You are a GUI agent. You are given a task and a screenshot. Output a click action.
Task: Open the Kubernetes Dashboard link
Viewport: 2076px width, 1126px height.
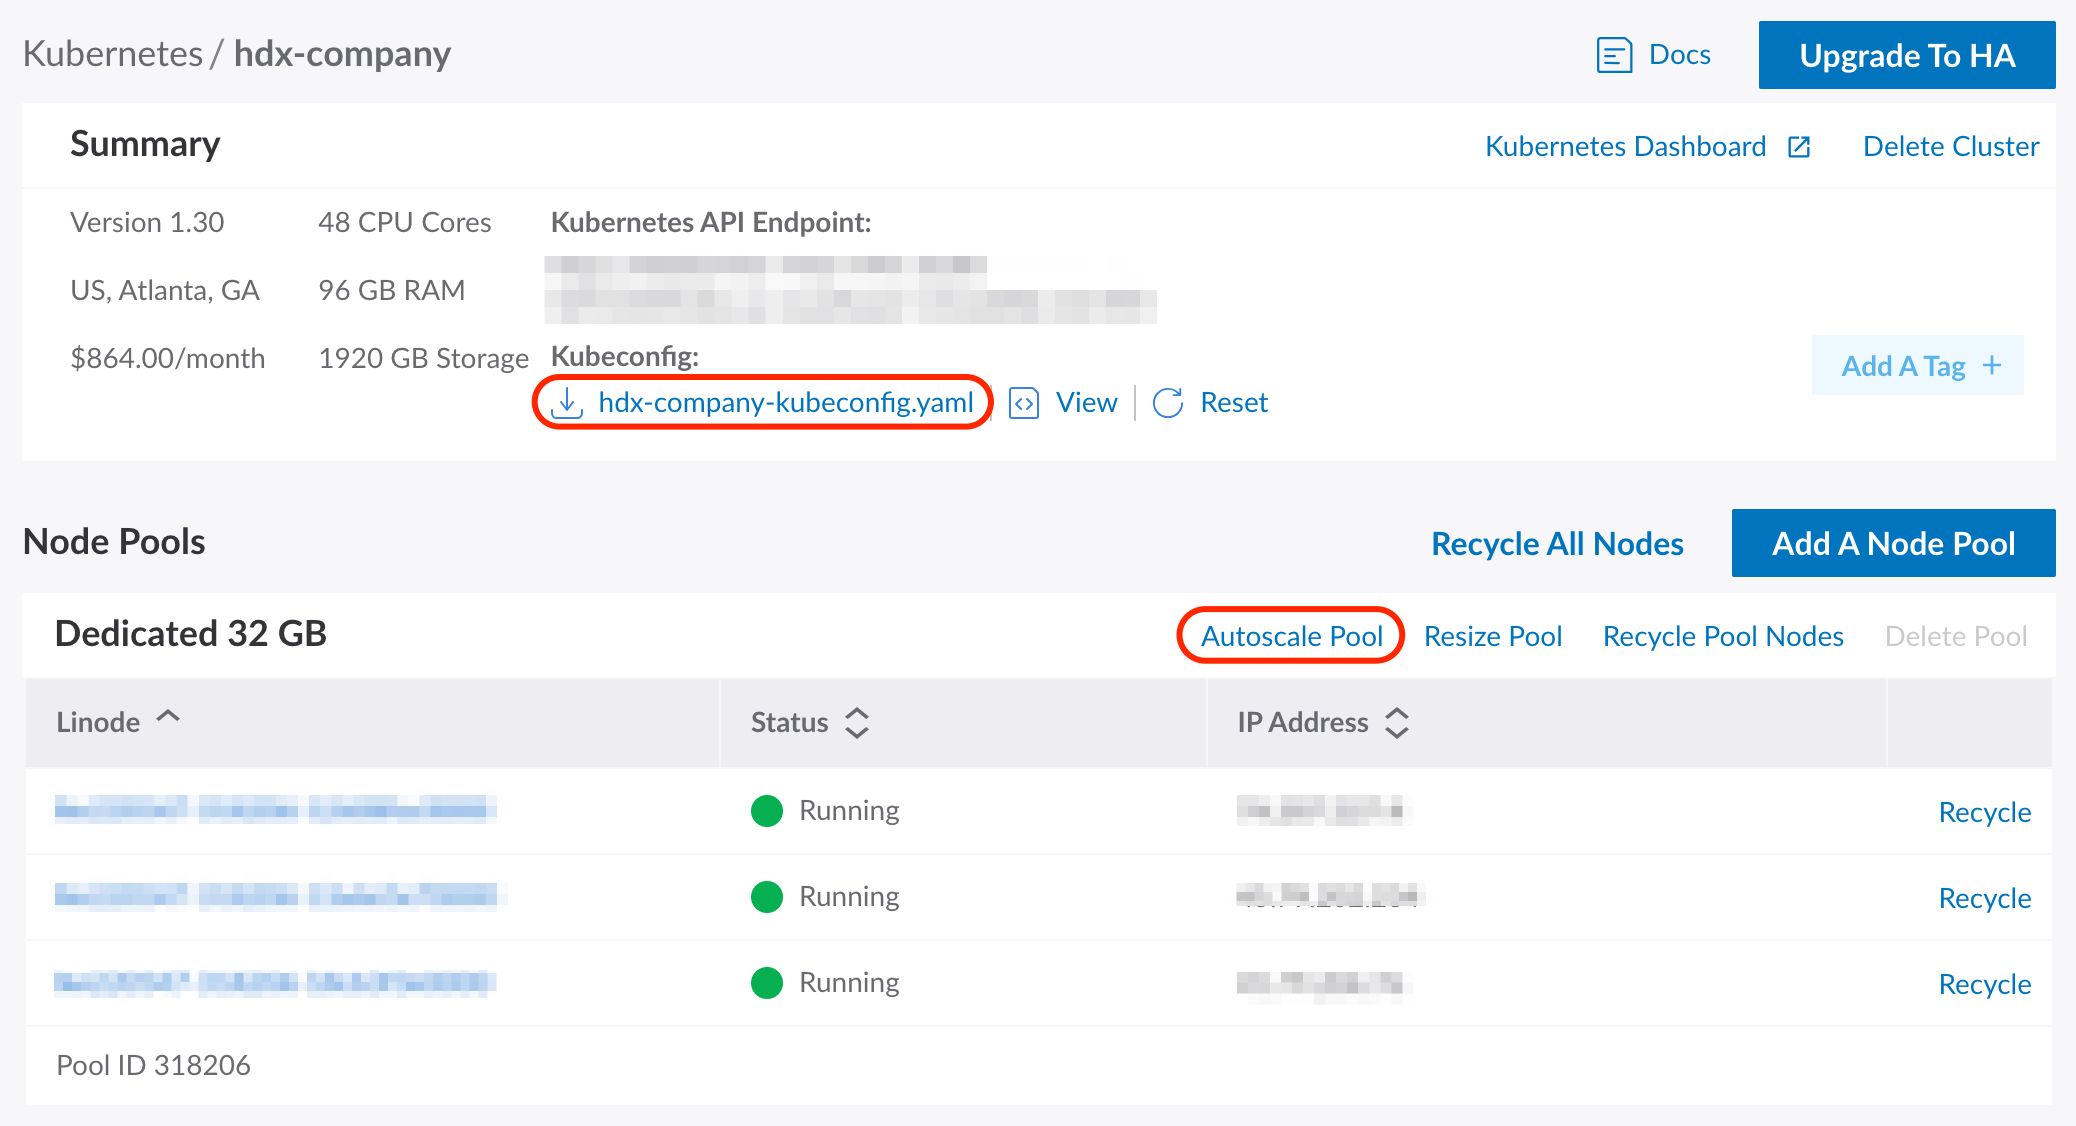pos(1625,147)
